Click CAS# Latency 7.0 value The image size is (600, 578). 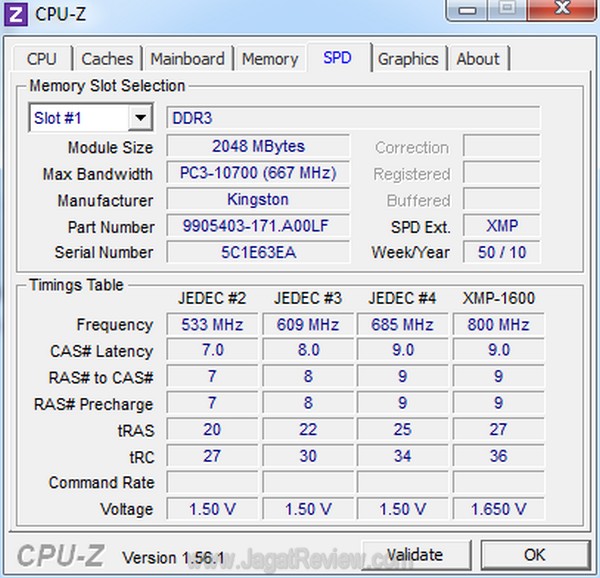pyautogui.click(x=212, y=350)
